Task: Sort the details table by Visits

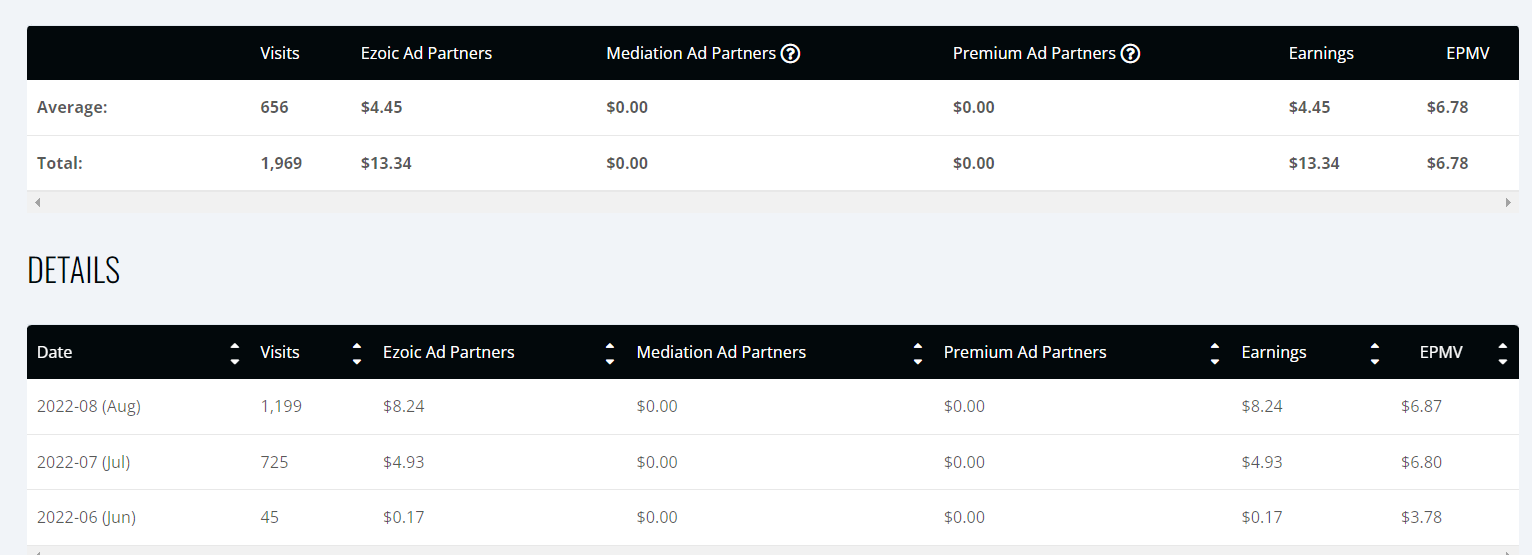Action: (x=356, y=353)
